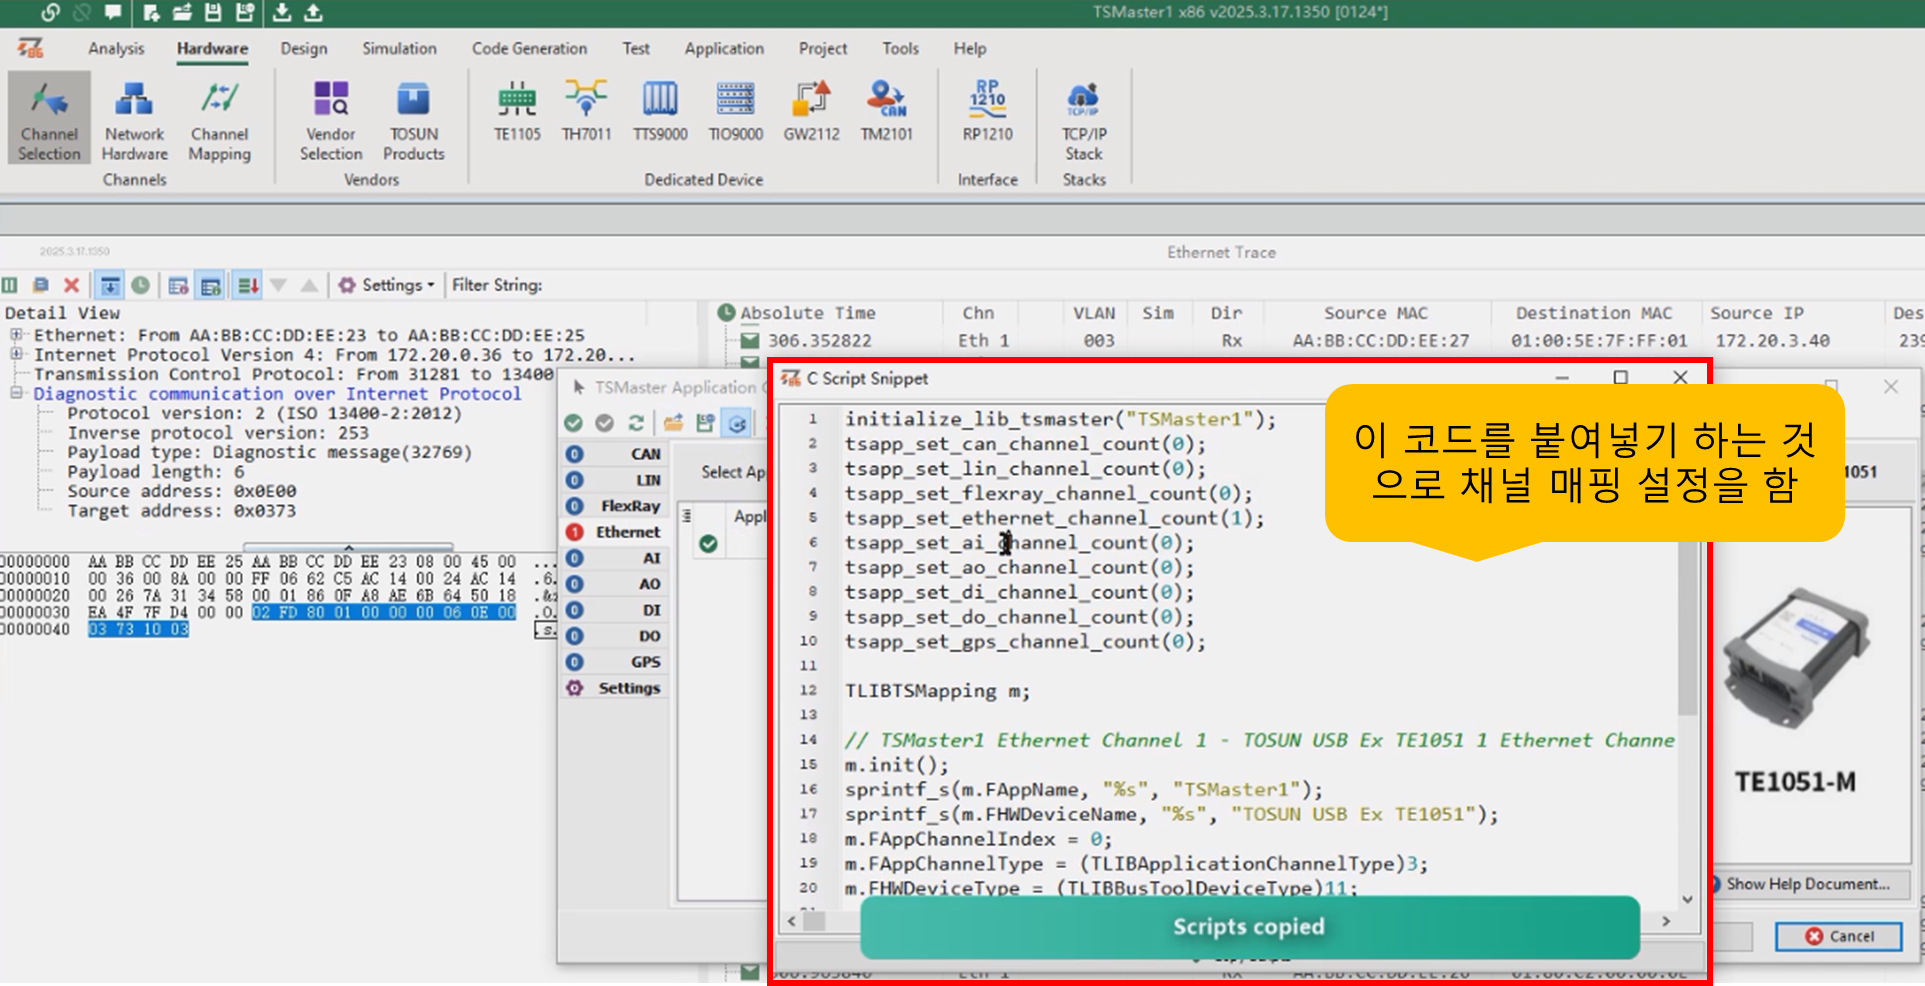The image size is (1925, 986).
Task: Click Show Help Document button
Action: point(1809,884)
